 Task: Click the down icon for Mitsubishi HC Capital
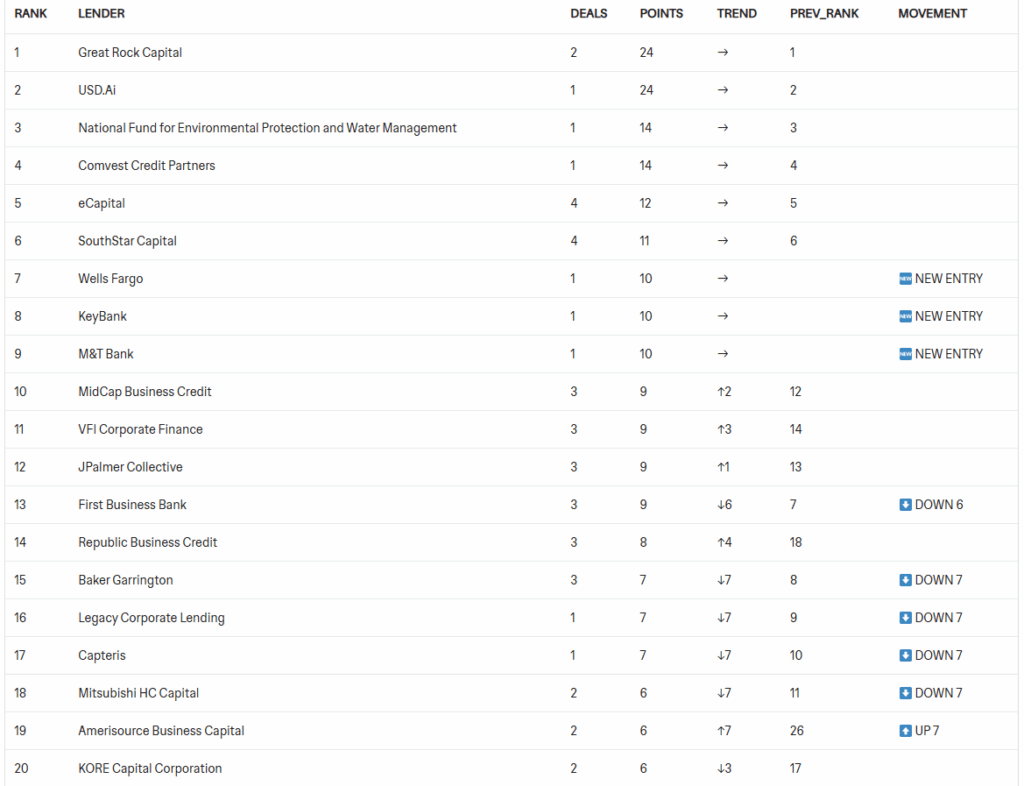[905, 693]
